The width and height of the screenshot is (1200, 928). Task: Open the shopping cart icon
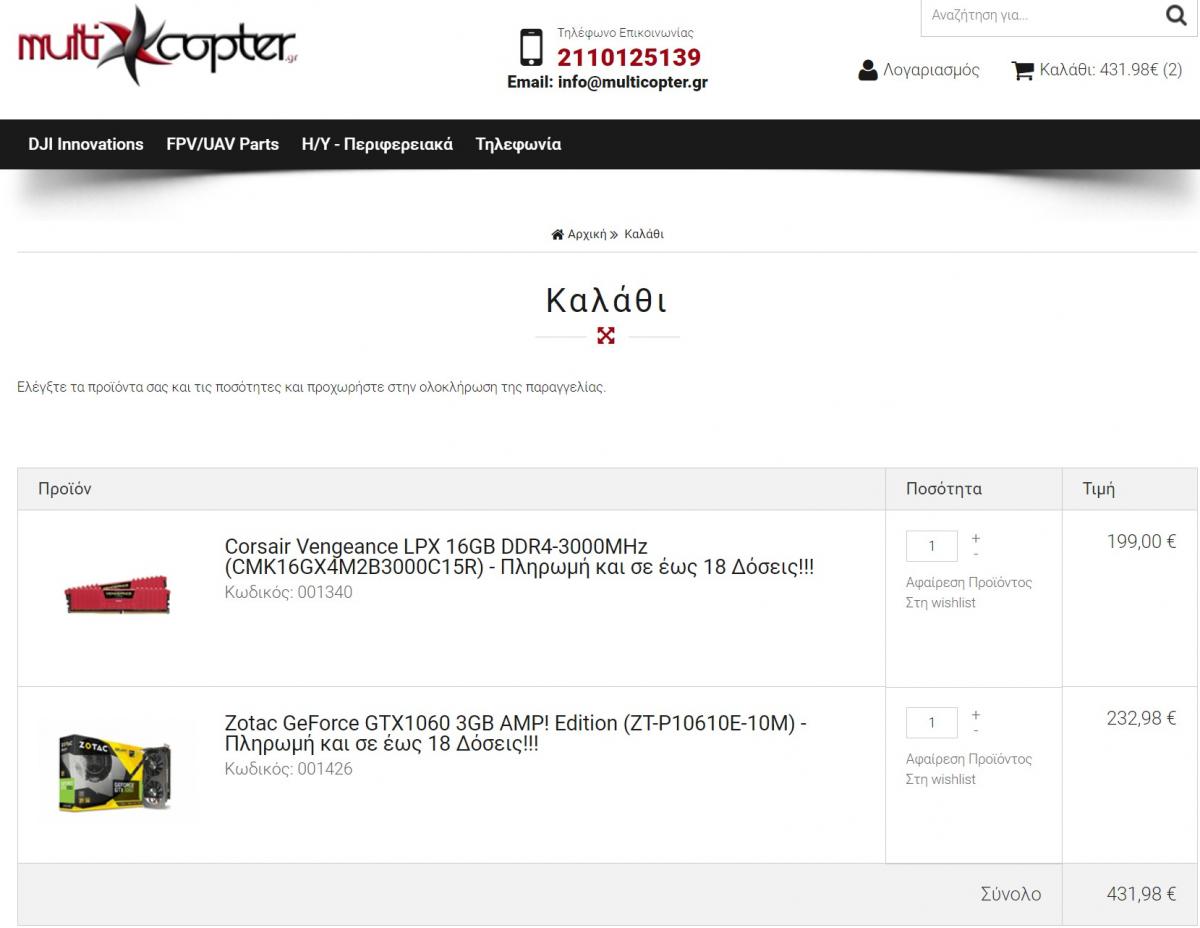[x=1022, y=70]
